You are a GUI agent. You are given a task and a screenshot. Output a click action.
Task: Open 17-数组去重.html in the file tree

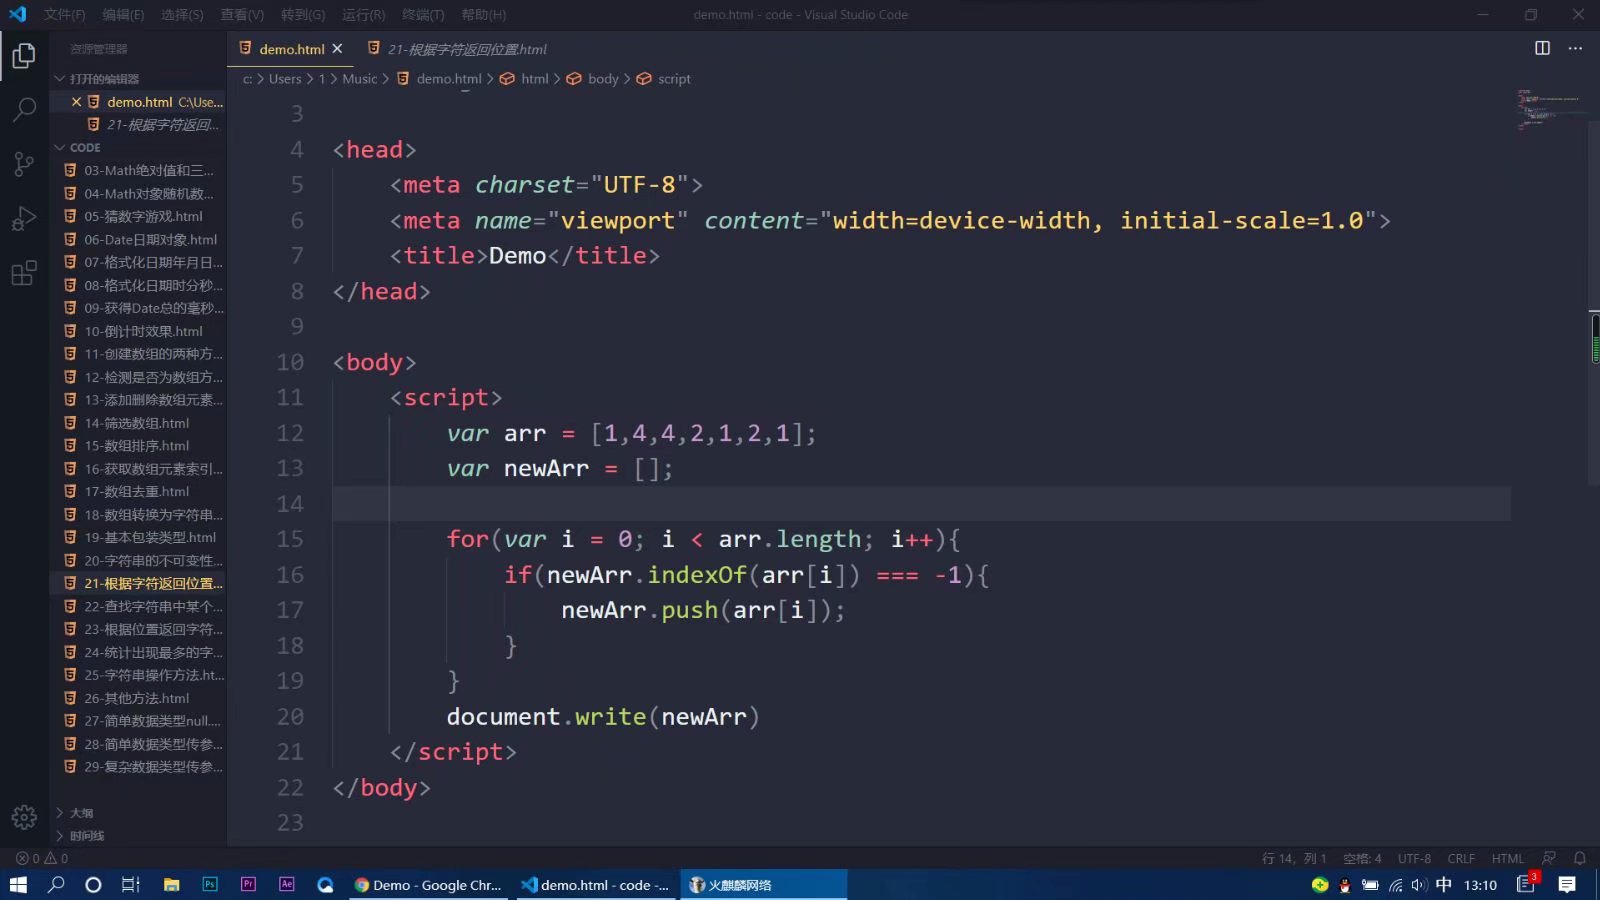pyautogui.click(x=138, y=491)
